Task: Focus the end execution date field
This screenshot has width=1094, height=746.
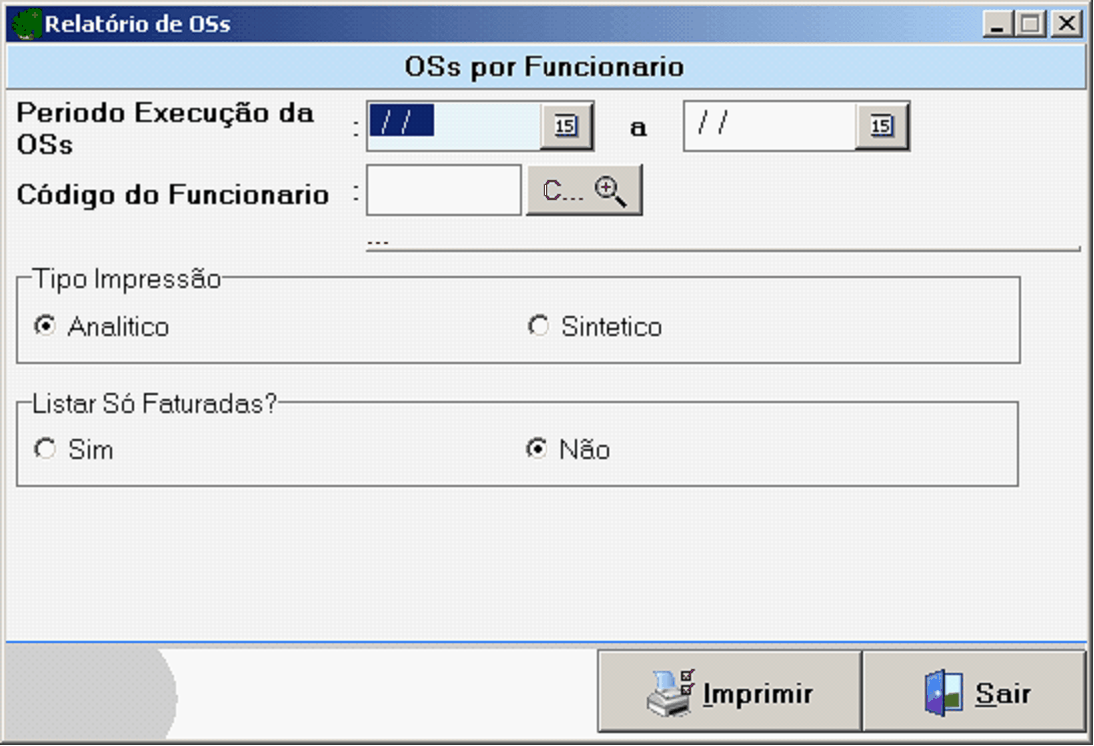Action: [768, 126]
